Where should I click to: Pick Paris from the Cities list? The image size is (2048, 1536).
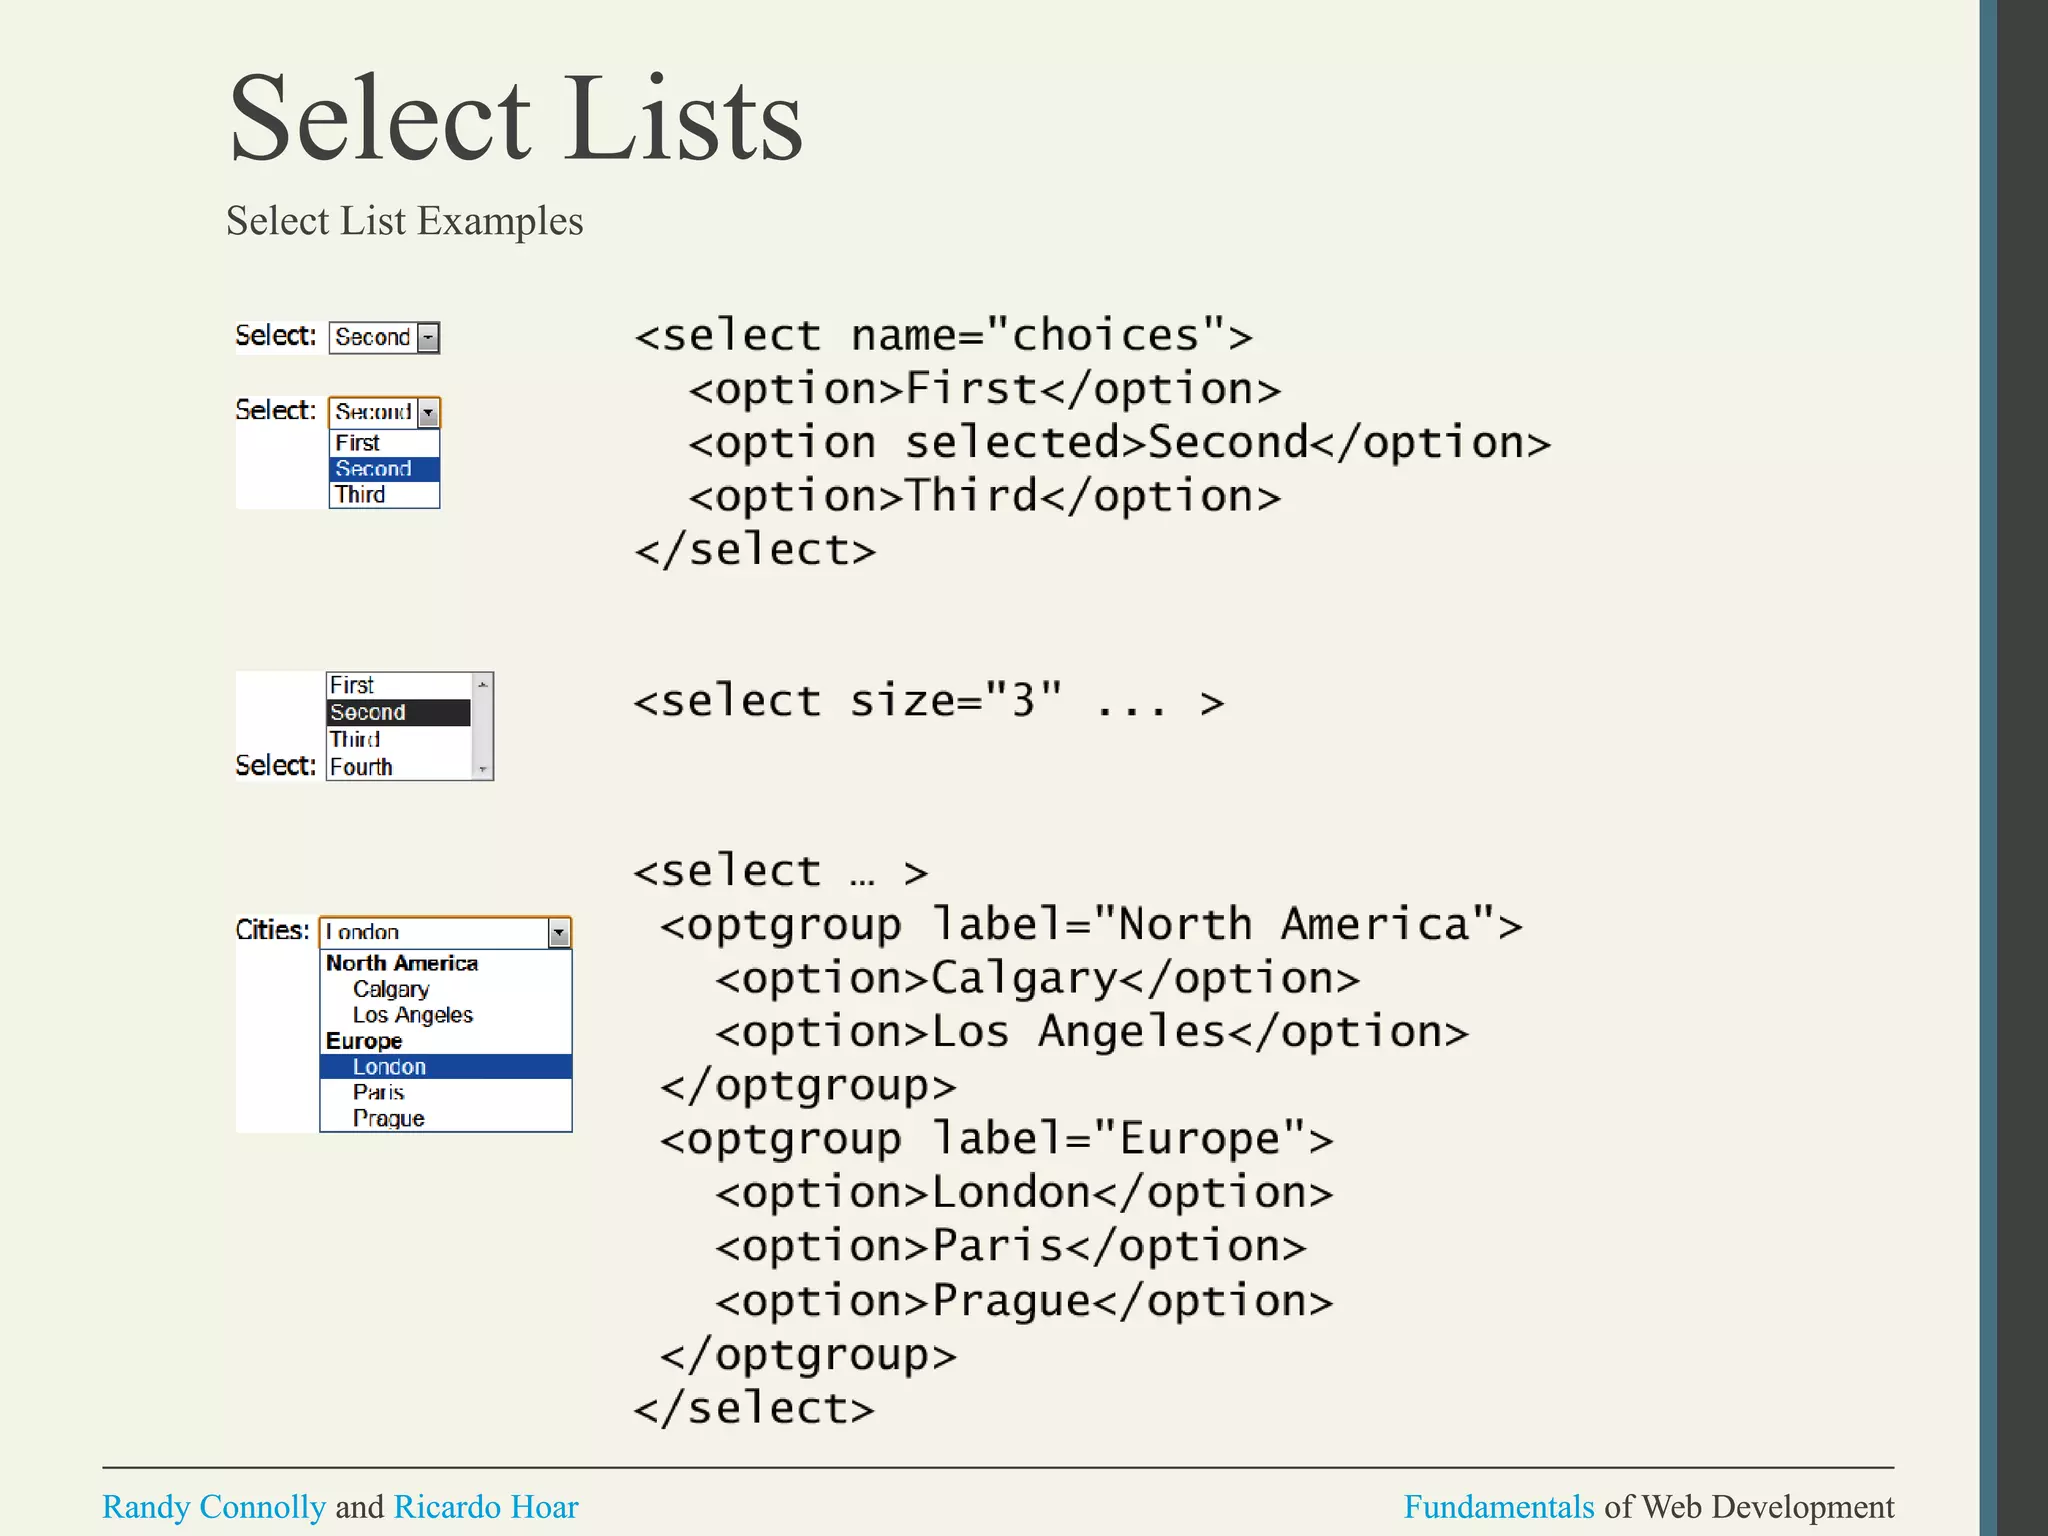tap(446, 1093)
